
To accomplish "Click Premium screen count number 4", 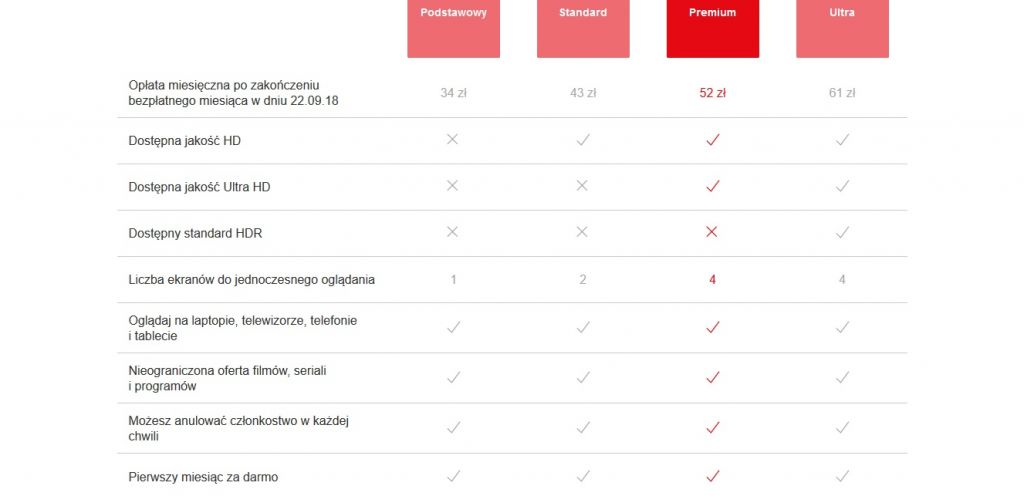I will click(x=712, y=280).
